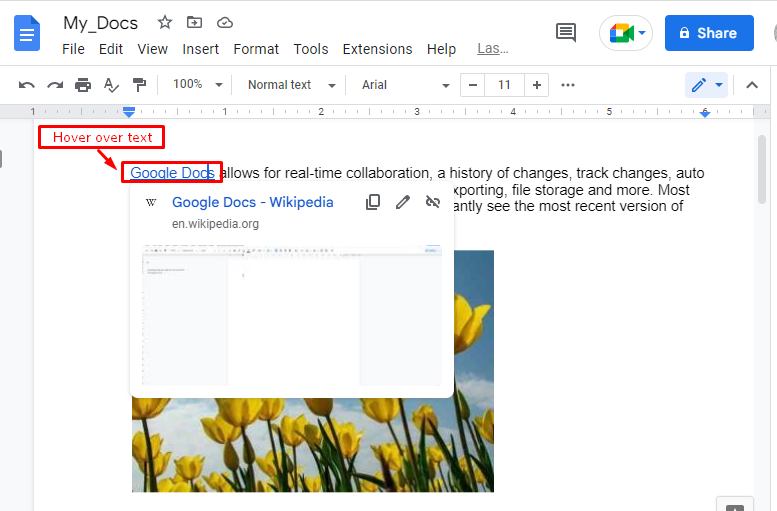This screenshot has height=511, width=777.
Task: Increase font size with plus button
Action: (536, 85)
